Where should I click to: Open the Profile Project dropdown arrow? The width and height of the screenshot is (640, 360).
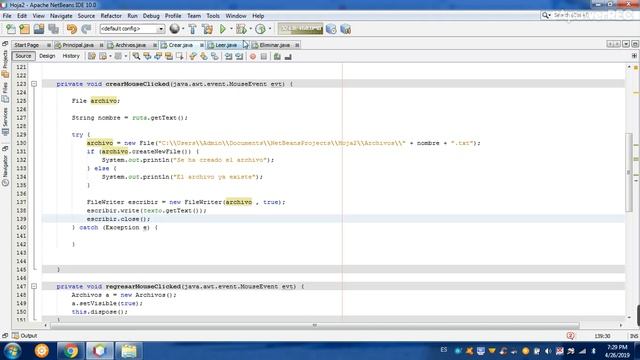click(x=269, y=29)
